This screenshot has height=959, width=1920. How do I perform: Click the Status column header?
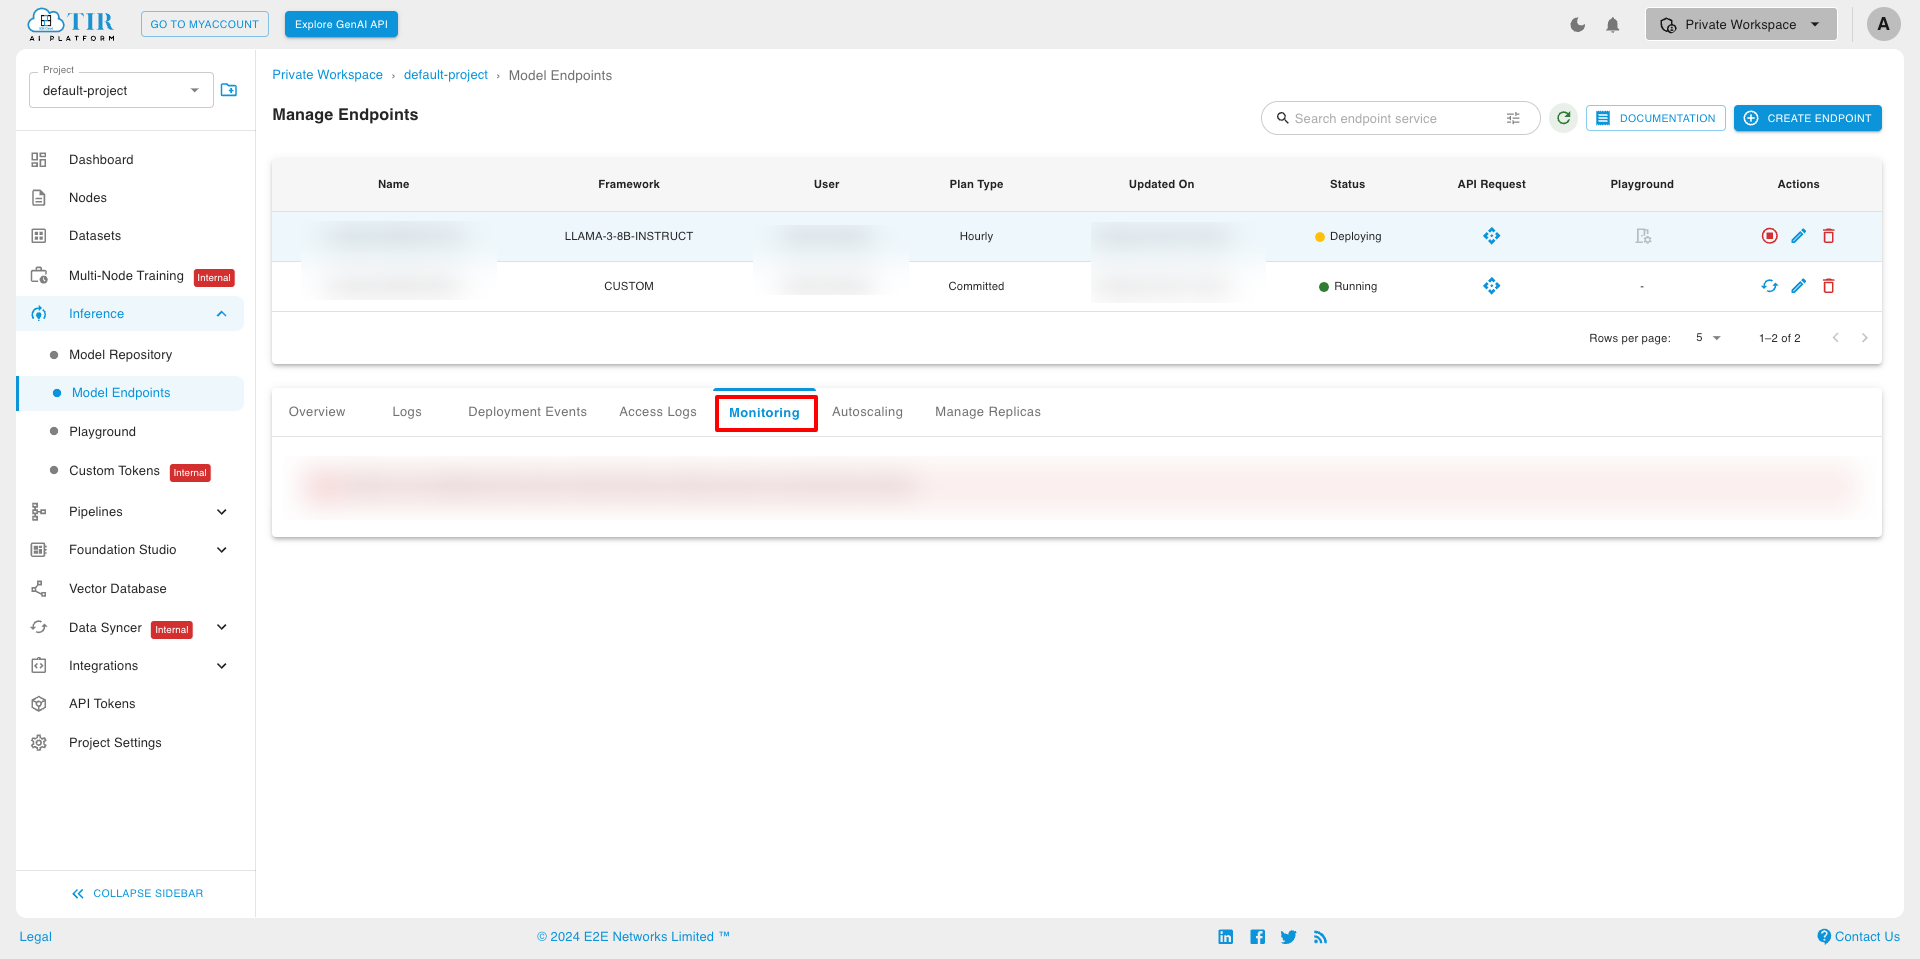point(1347,184)
